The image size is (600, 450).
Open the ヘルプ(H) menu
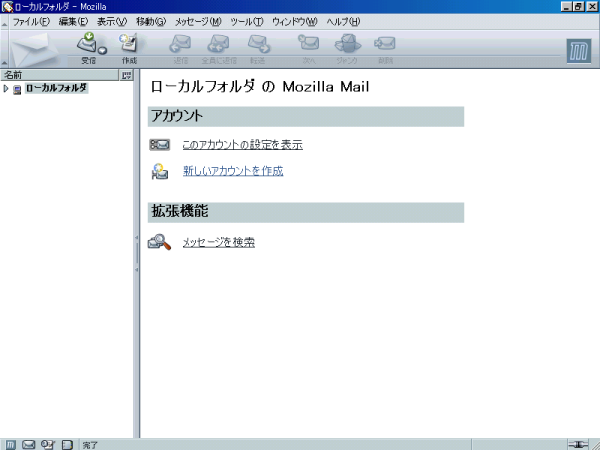click(343, 22)
